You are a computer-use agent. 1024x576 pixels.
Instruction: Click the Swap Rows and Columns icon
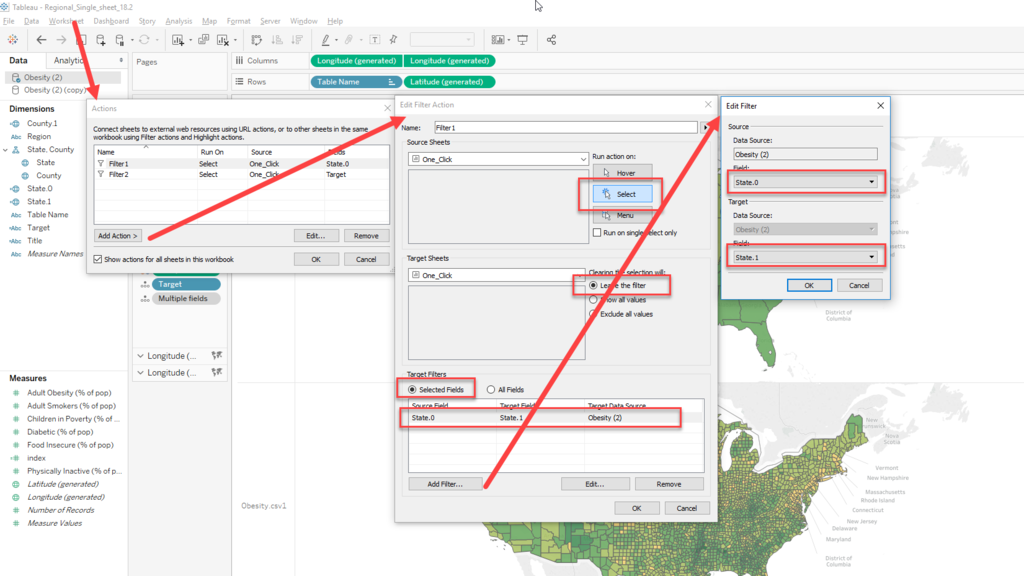(x=257, y=40)
